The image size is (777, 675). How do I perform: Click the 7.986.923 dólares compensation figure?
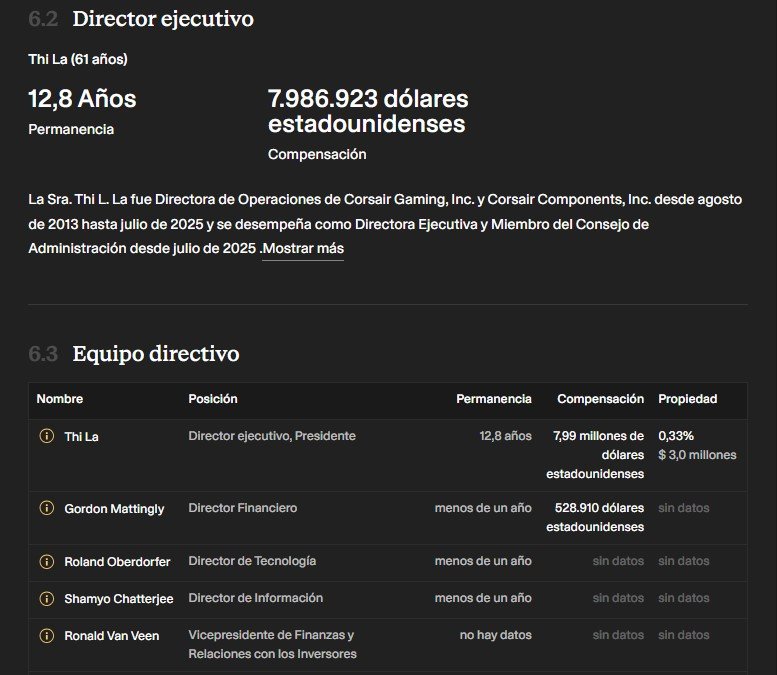[368, 111]
